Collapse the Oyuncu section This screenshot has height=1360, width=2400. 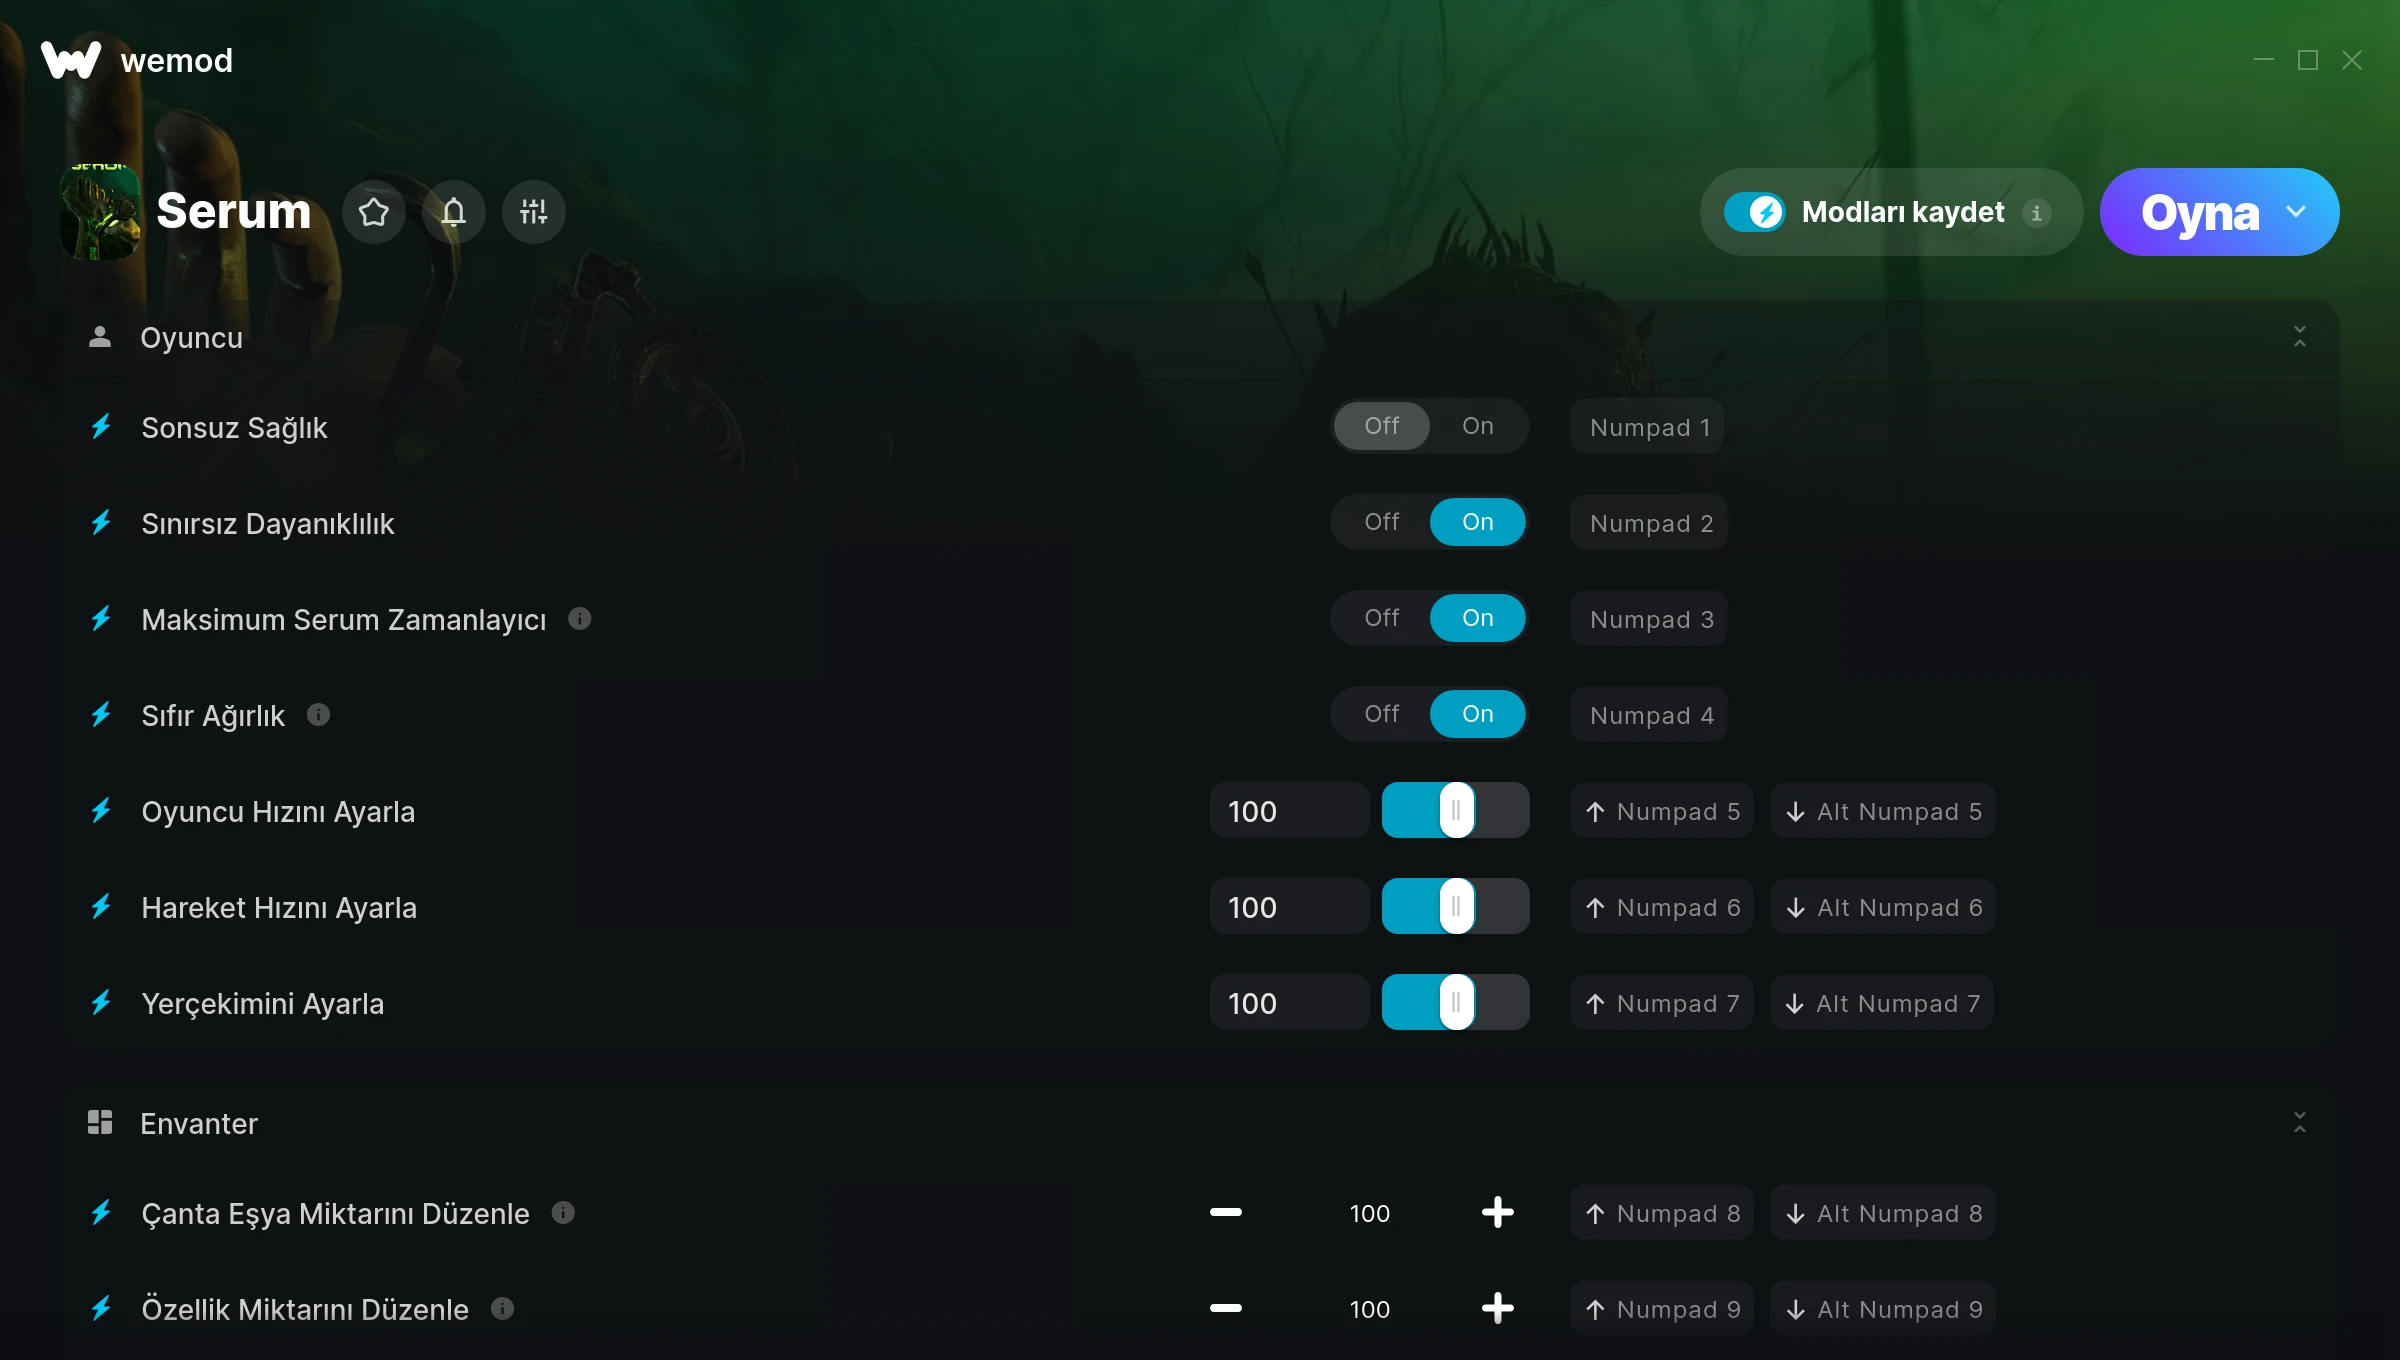(2300, 337)
